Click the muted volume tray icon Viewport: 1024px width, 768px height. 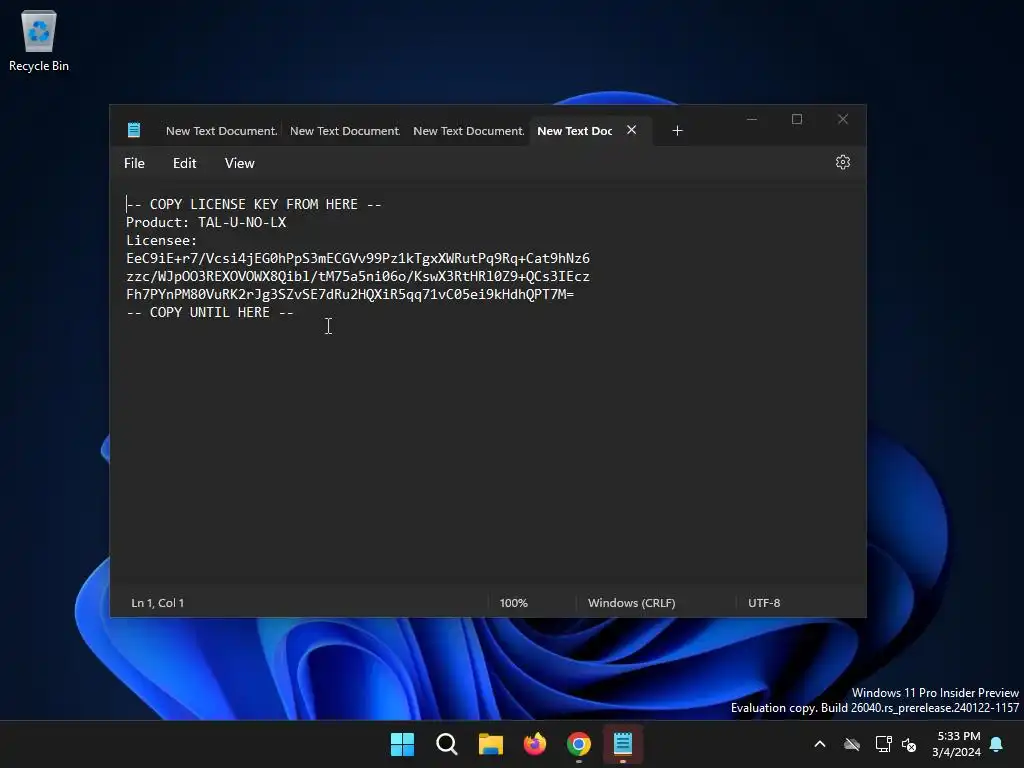pyautogui.click(x=908, y=744)
